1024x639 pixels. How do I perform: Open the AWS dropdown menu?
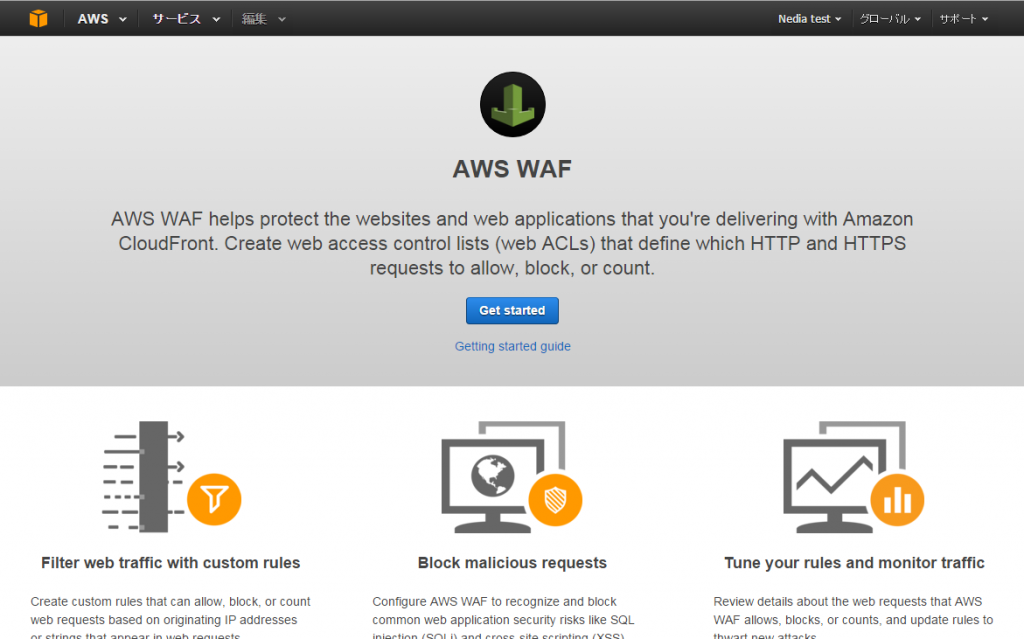(x=102, y=19)
